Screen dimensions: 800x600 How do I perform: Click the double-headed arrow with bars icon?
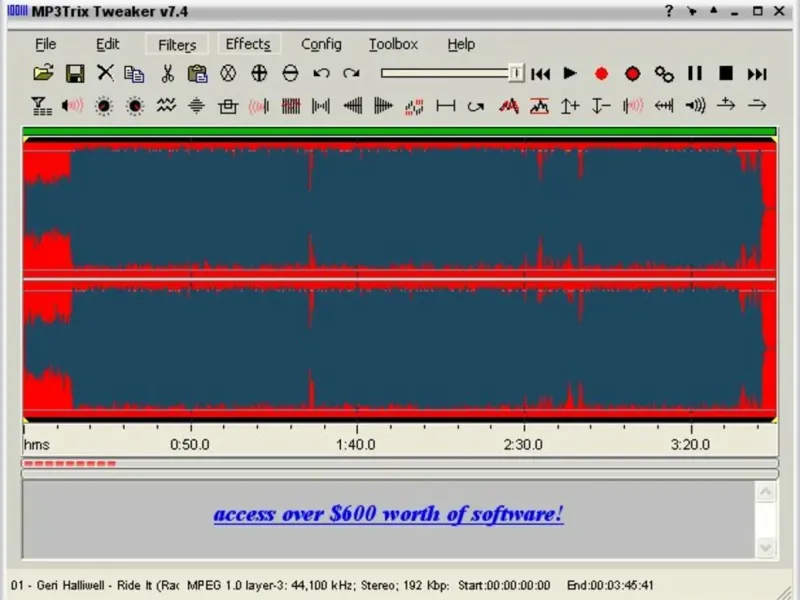[664, 106]
